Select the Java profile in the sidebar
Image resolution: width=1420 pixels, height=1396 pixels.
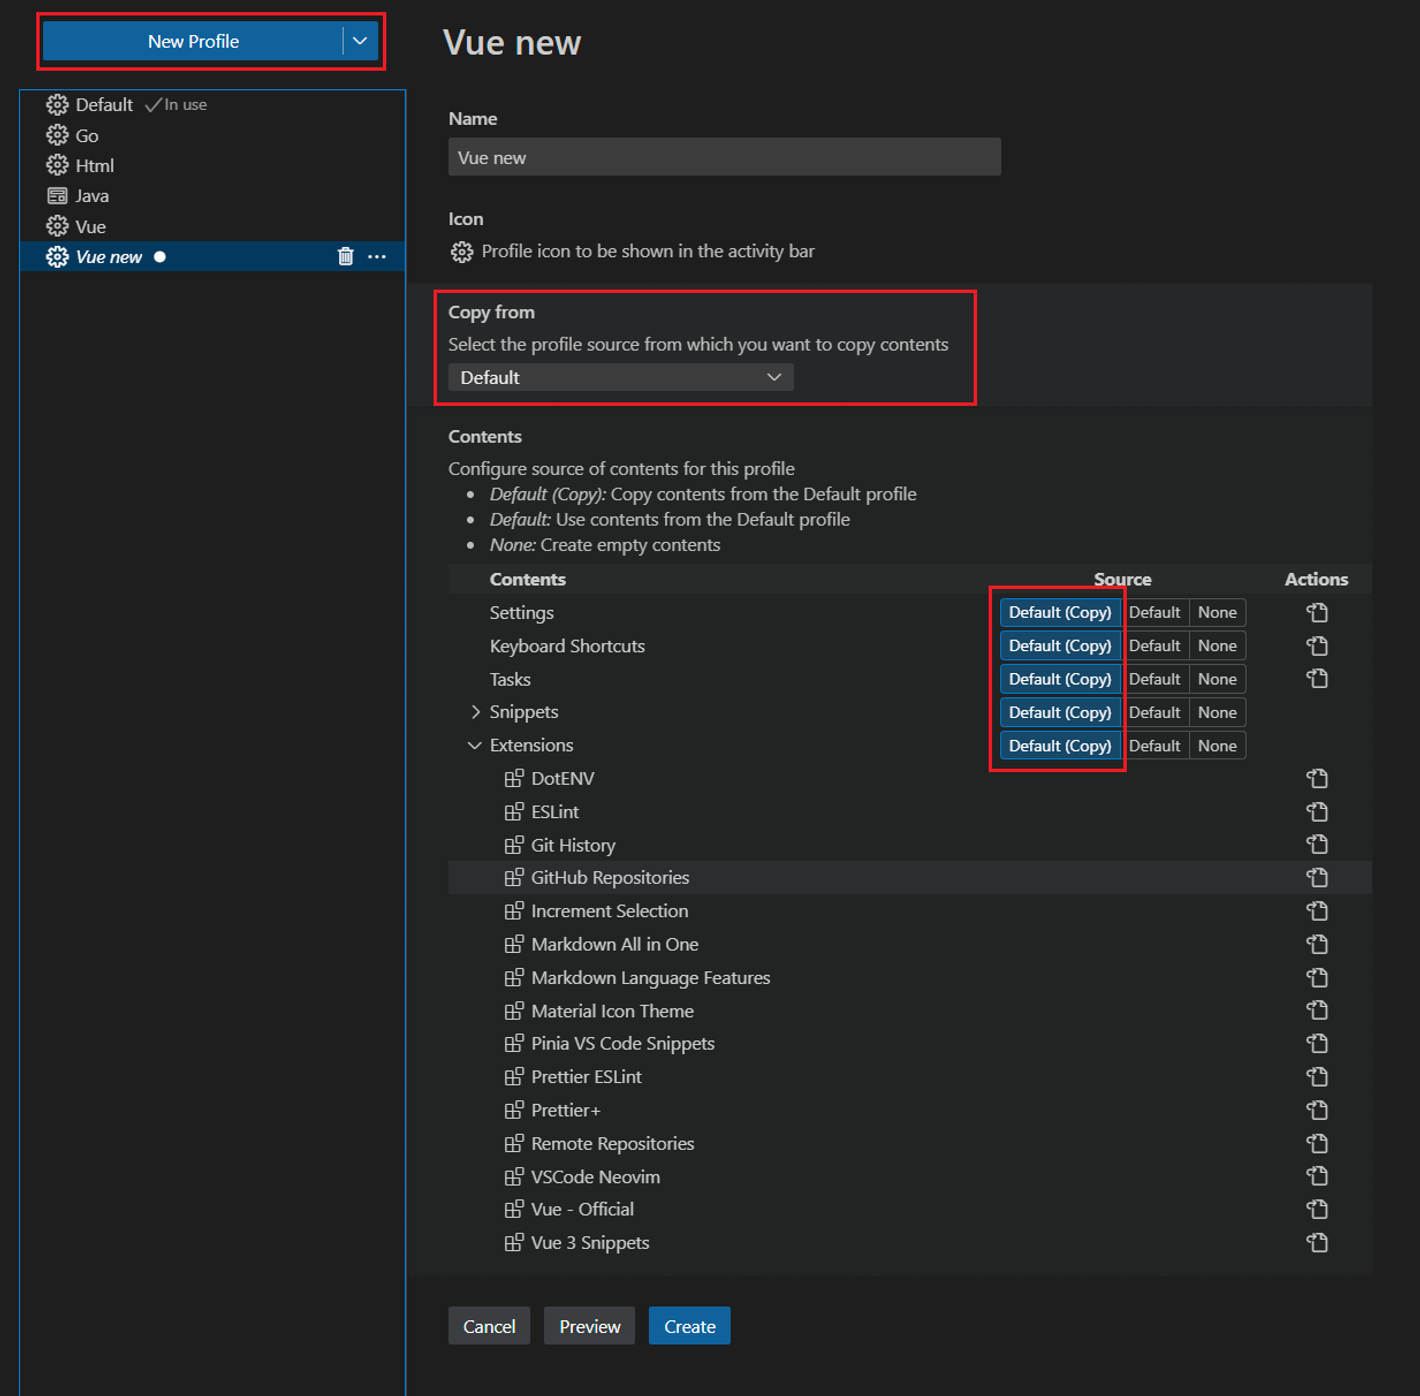91,195
